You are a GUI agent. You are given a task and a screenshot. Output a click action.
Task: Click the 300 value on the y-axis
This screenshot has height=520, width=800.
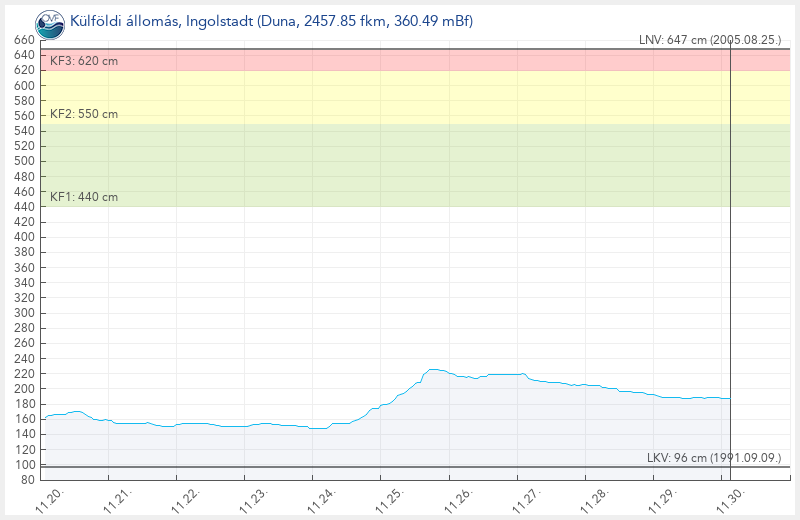(x=24, y=313)
